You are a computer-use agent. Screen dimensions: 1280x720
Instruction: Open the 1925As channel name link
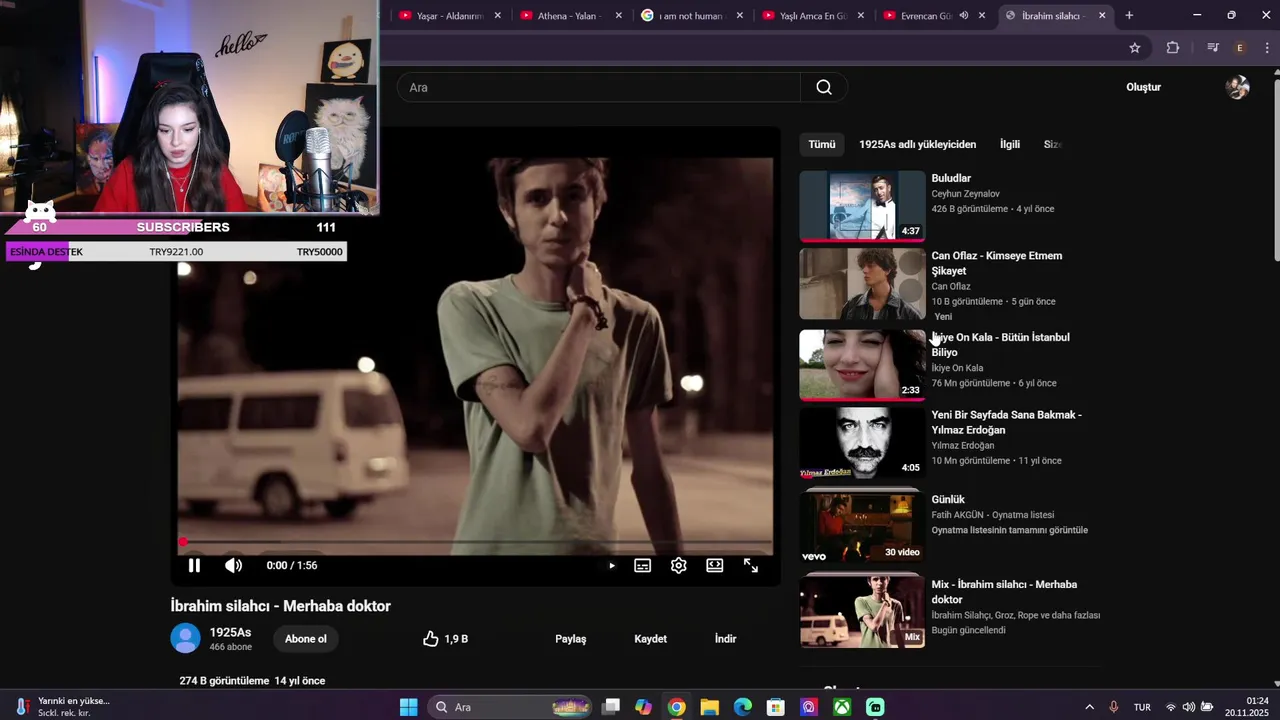[230, 632]
